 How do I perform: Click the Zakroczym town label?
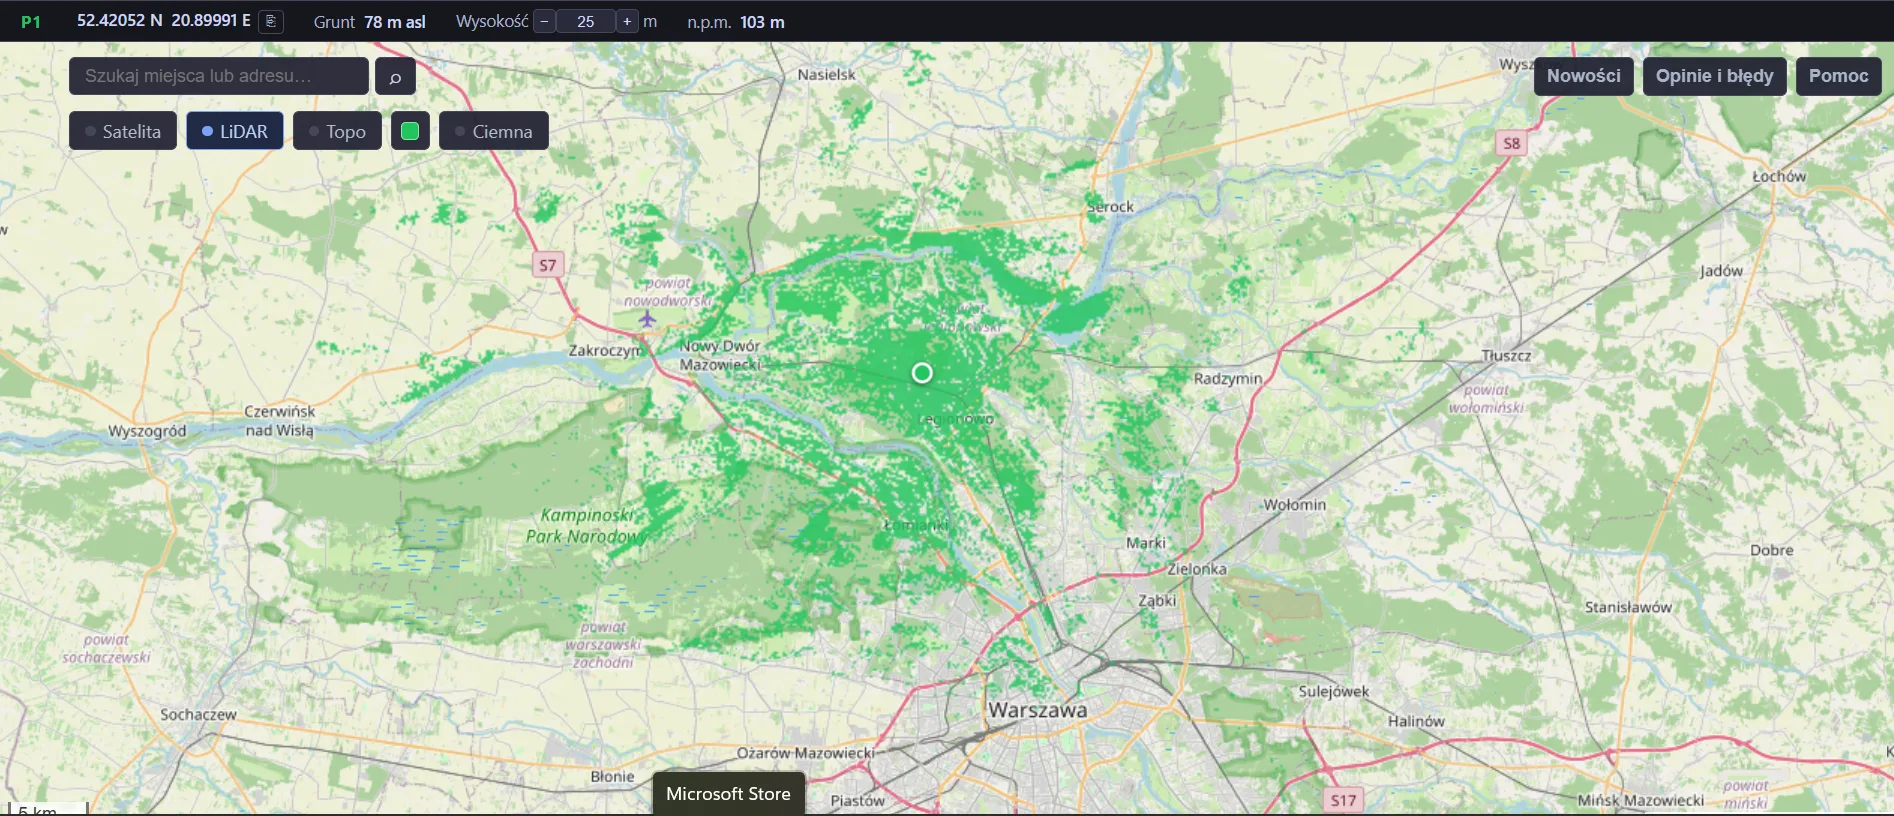(606, 351)
